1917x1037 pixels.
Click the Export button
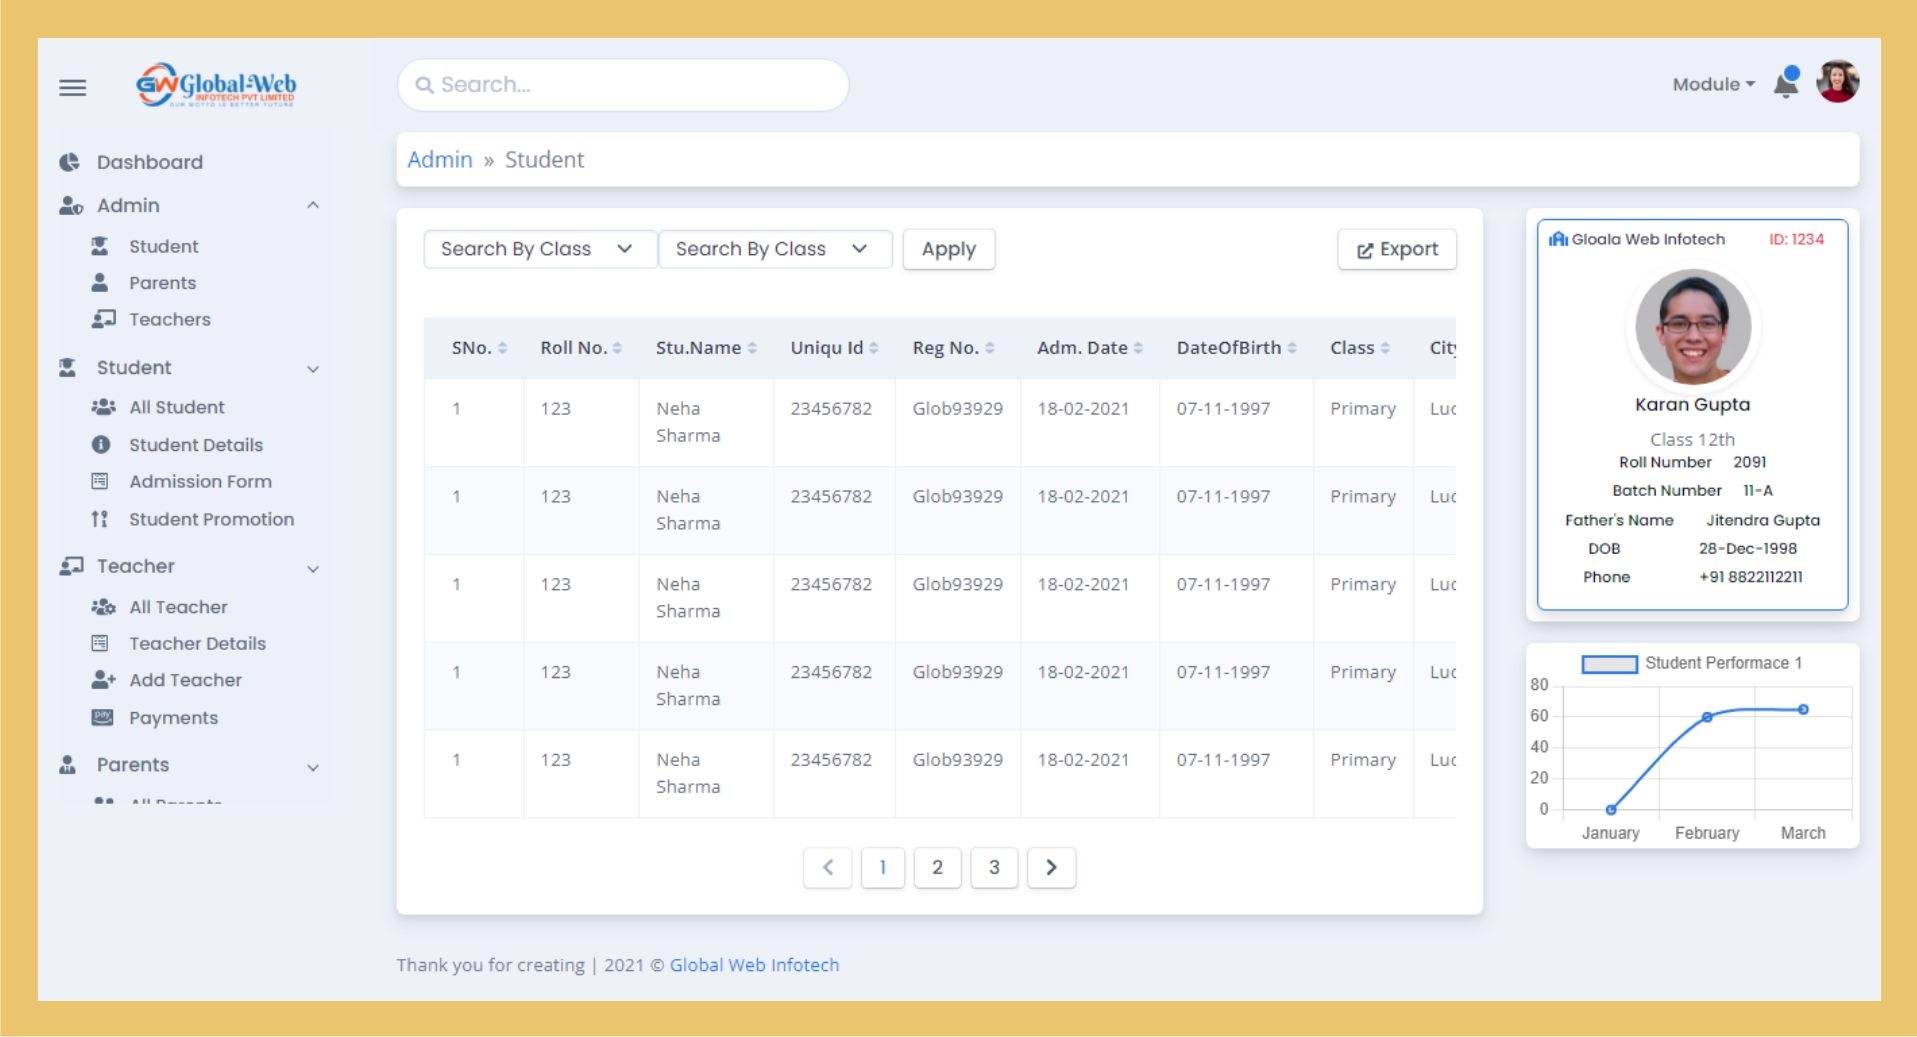pos(1397,249)
